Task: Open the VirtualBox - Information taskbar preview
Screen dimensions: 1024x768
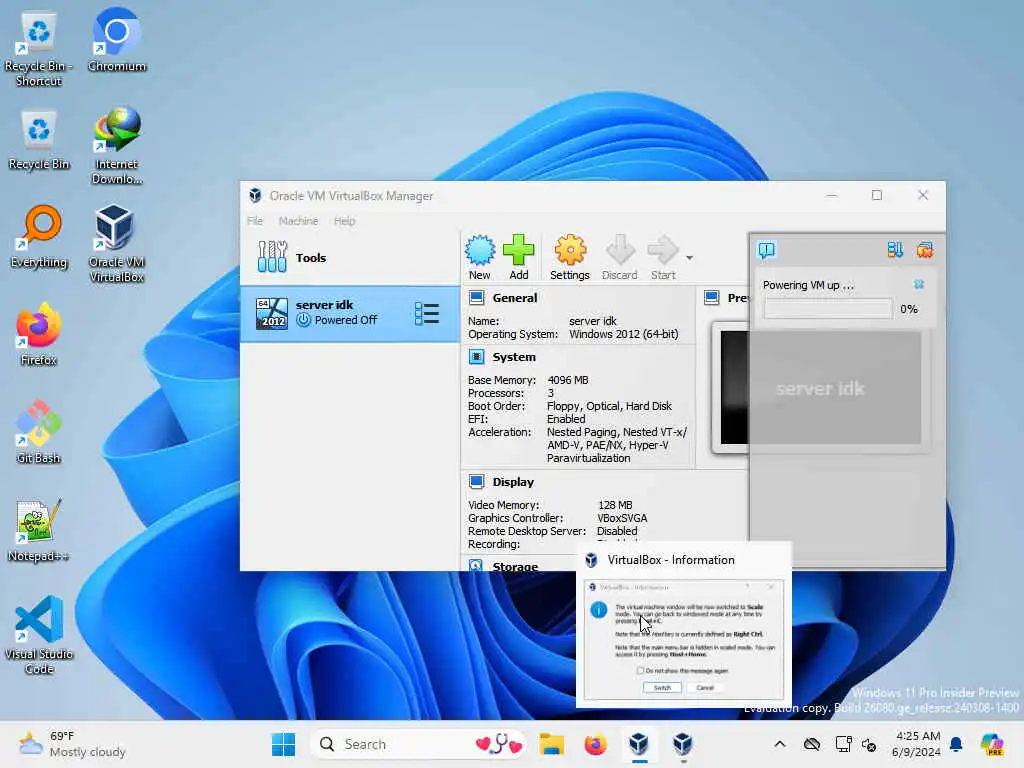Action: tap(684, 624)
